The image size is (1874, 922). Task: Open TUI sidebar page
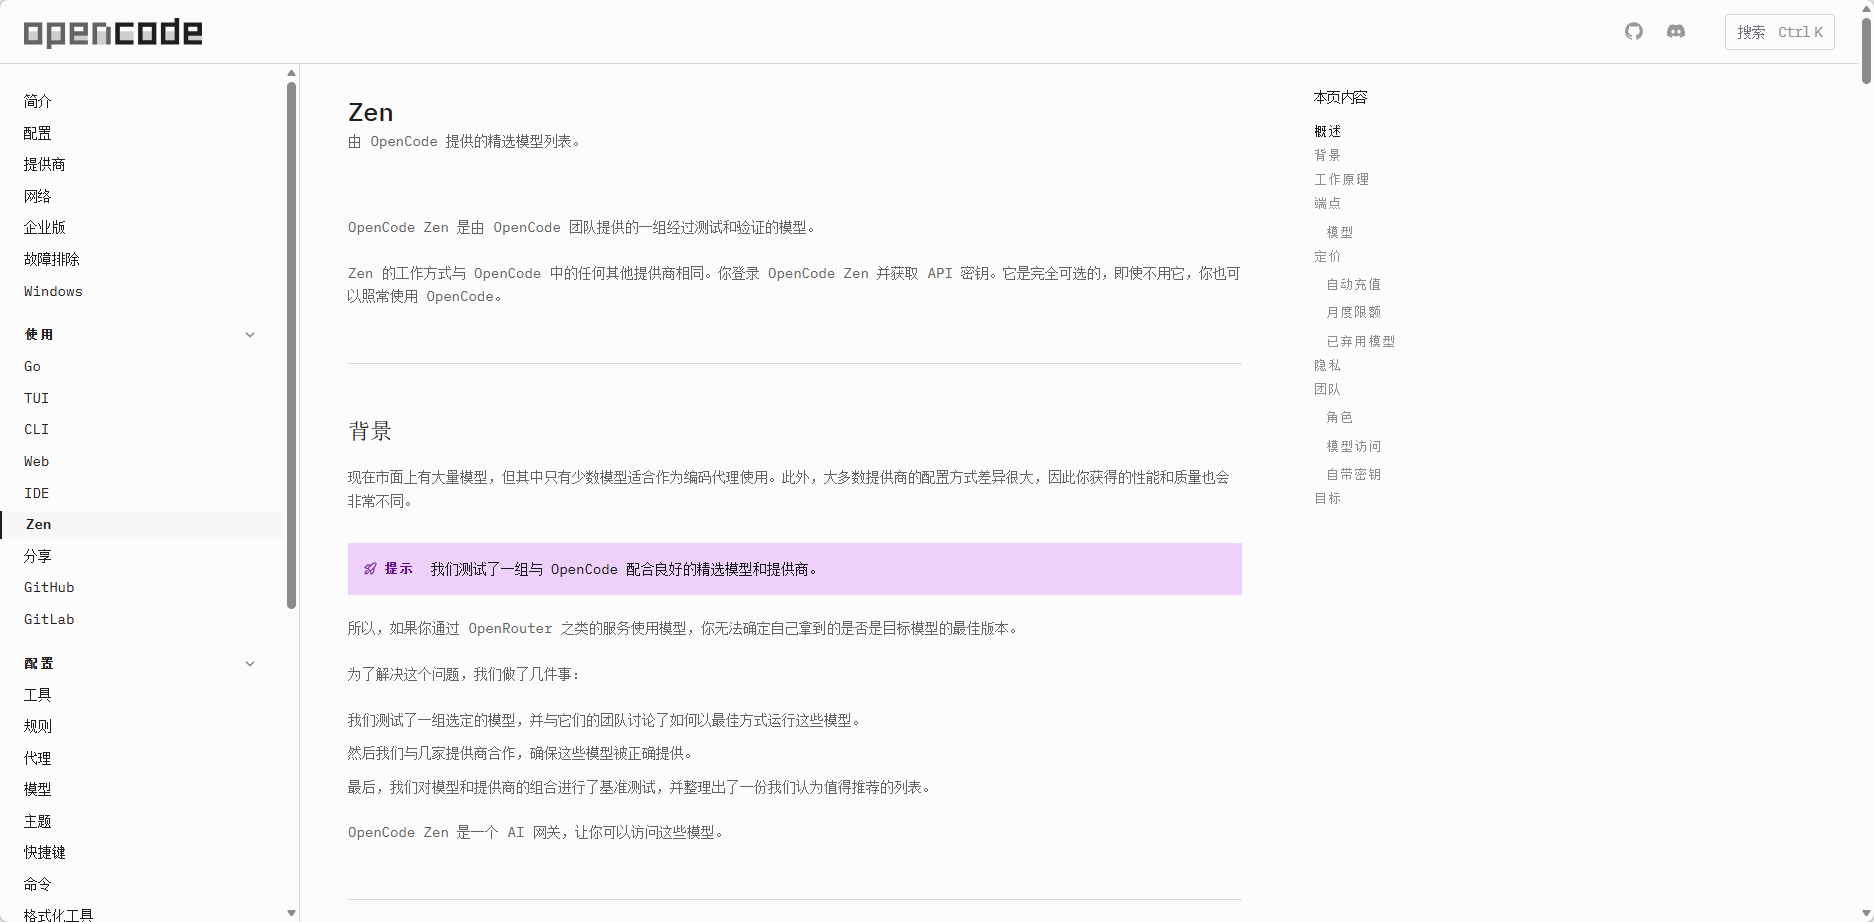point(37,398)
